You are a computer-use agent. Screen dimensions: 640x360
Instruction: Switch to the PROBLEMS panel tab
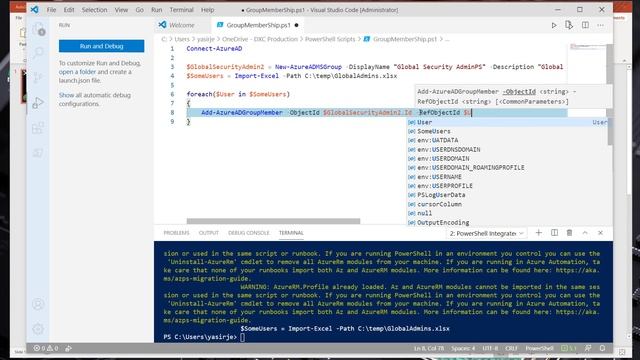pyautogui.click(x=176, y=233)
